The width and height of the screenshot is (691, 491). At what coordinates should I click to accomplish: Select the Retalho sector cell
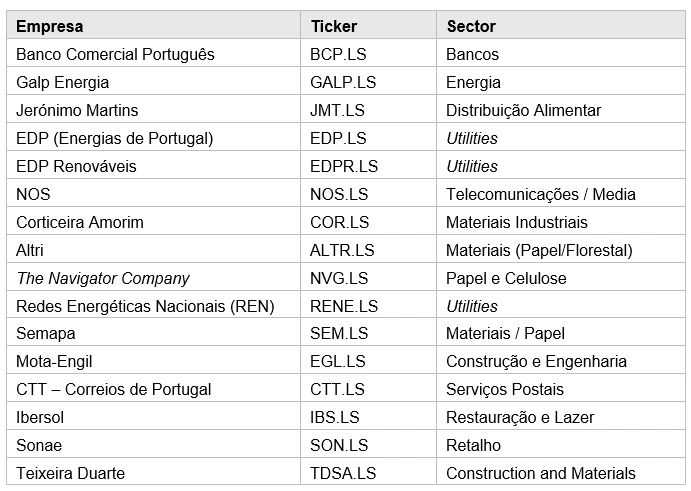(x=561, y=445)
